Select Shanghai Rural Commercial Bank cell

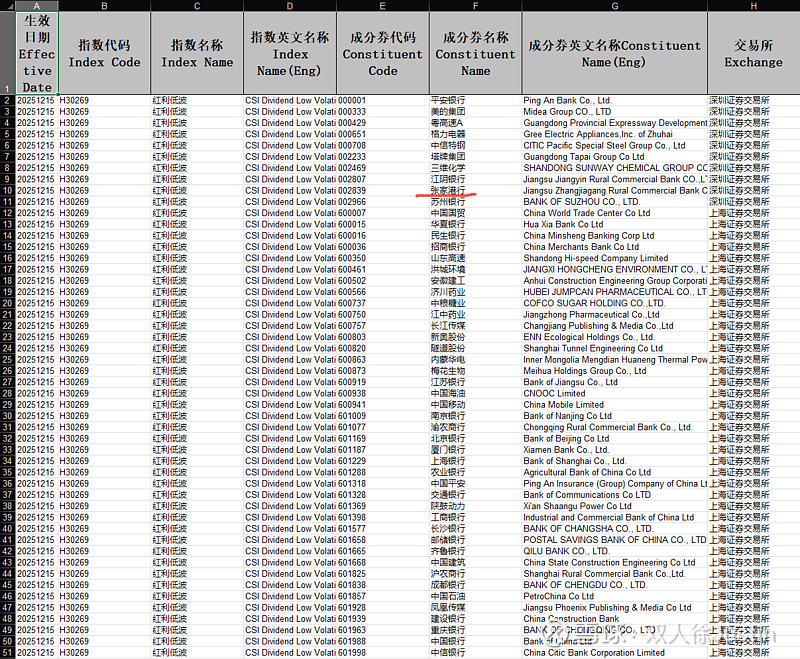(614, 574)
